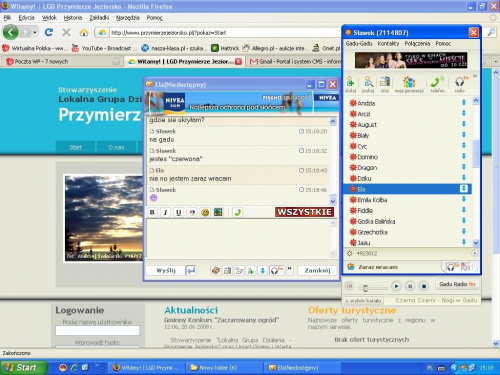The image size is (500, 375).
Task: Open the Kontakty menu
Action: click(388, 44)
